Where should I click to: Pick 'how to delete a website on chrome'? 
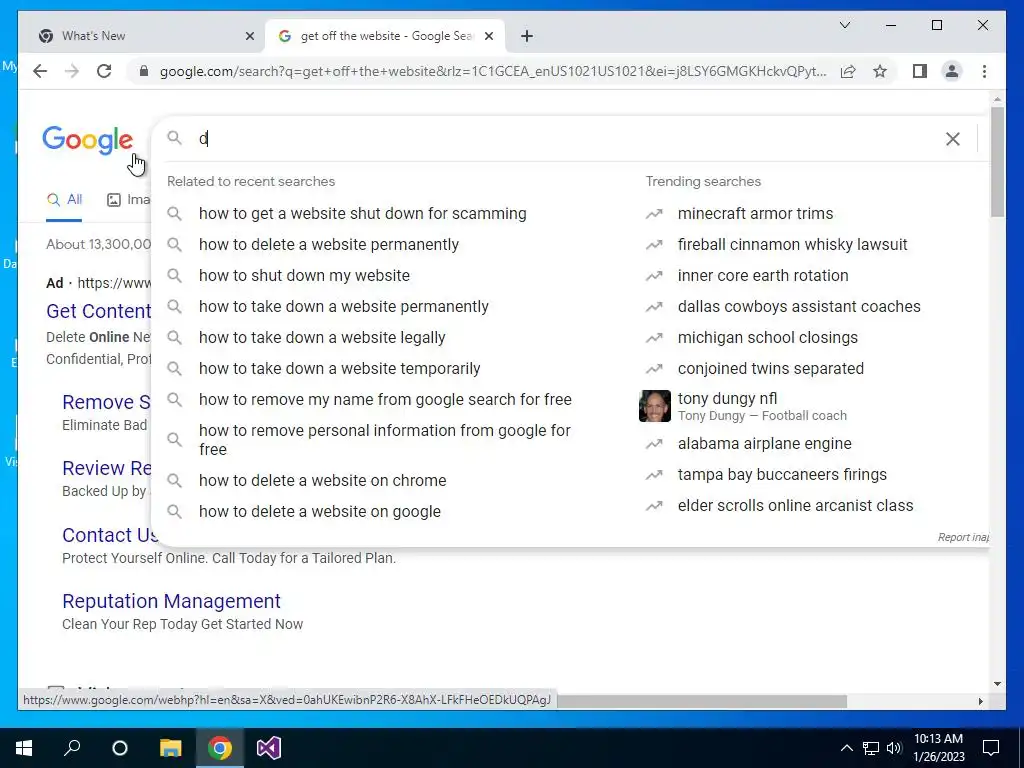pos(323,481)
